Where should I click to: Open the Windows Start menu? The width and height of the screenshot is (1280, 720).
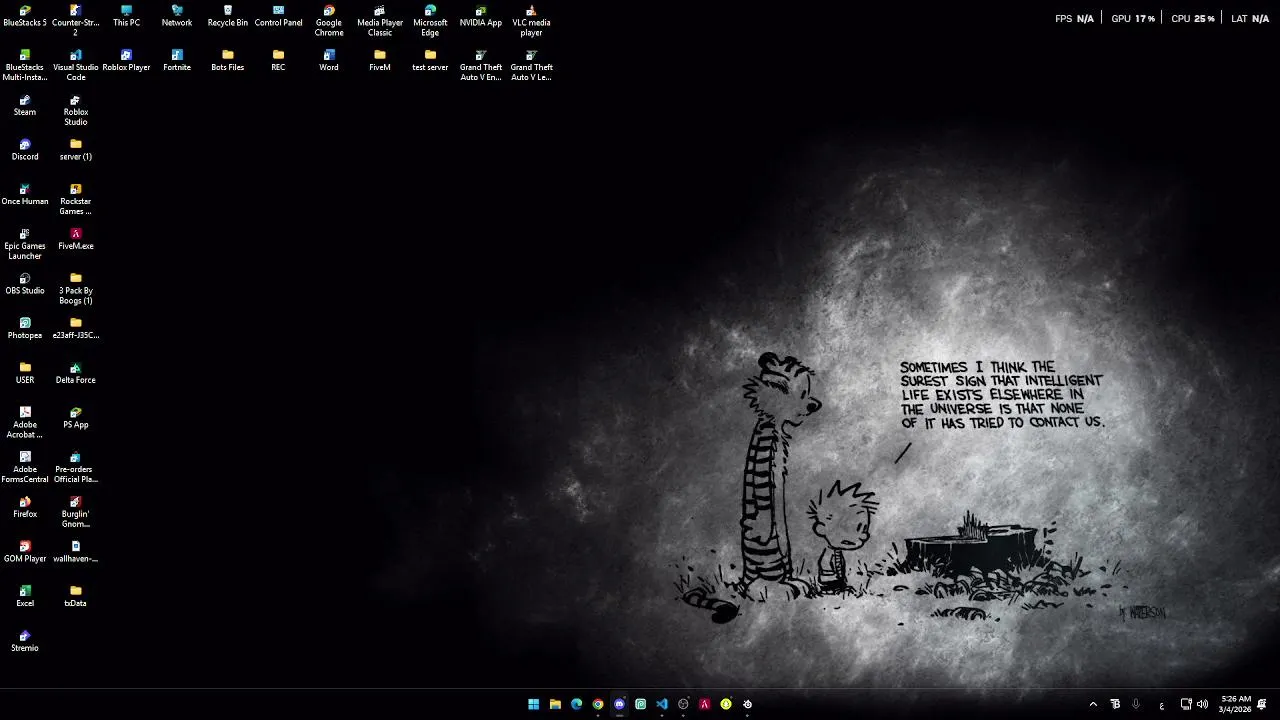[533, 704]
